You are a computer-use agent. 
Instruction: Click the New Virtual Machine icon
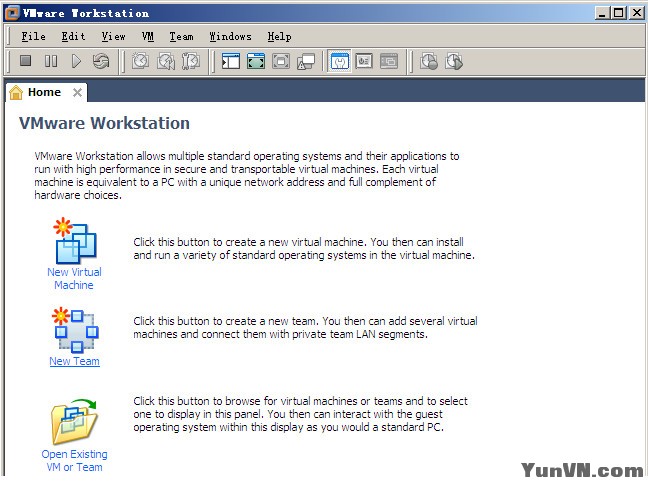tap(75, 241)
